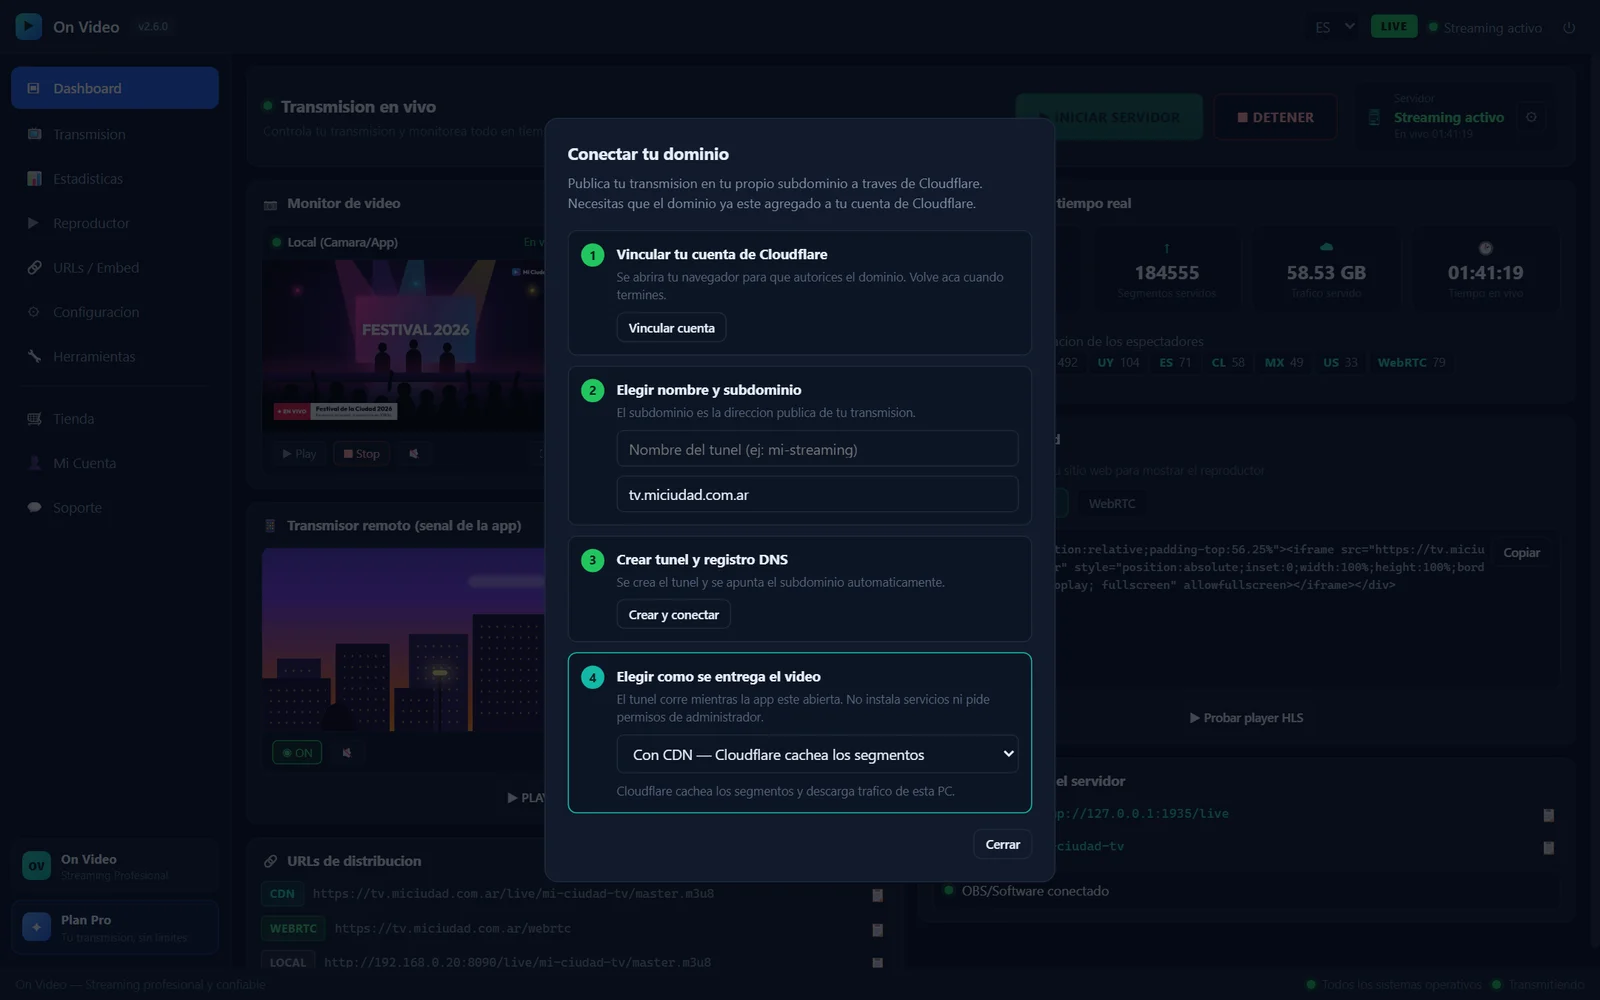Click the Vincular cuenta button
This screenshot has height=1000, width=1600.
click(x=671, y=328)
